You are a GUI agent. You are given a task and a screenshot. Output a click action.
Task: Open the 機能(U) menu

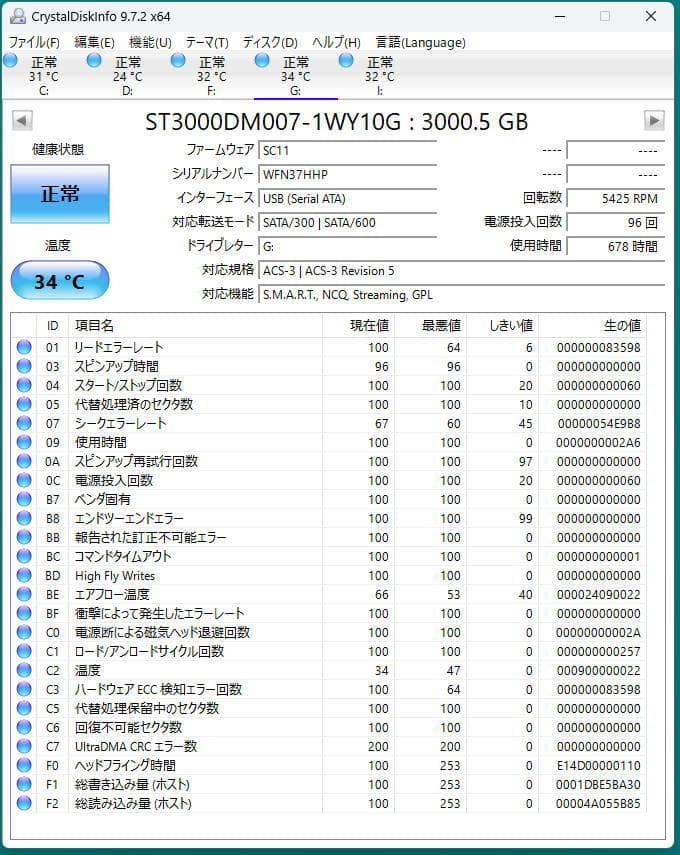click(x=150, y=42)
